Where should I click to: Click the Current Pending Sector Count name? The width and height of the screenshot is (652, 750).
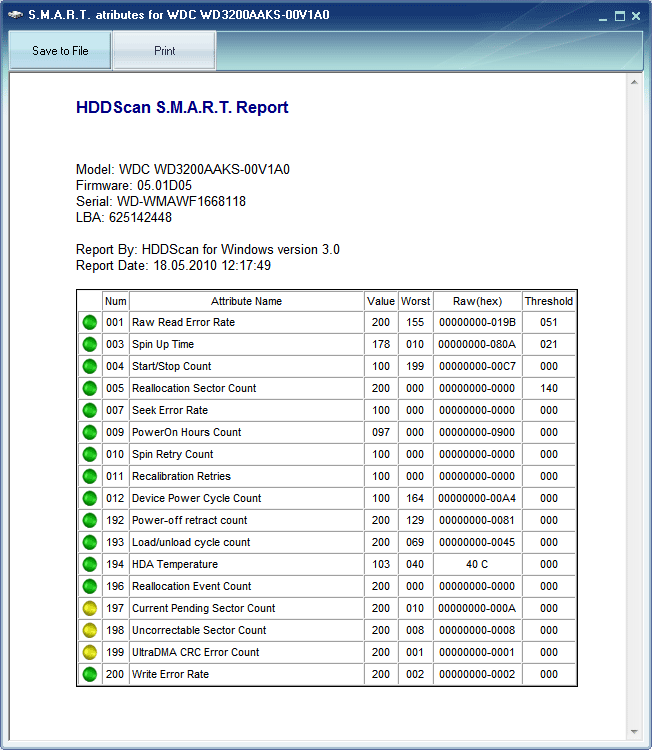(204, 608)
